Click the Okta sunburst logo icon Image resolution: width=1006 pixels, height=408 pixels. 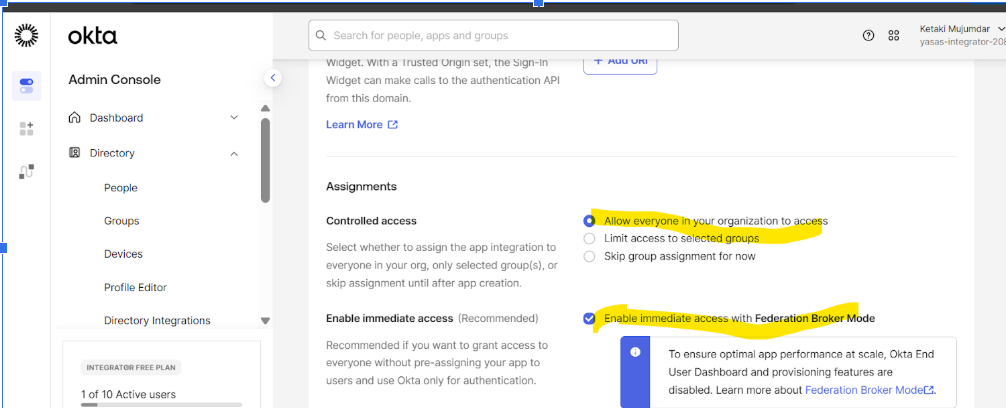[26, 36]
